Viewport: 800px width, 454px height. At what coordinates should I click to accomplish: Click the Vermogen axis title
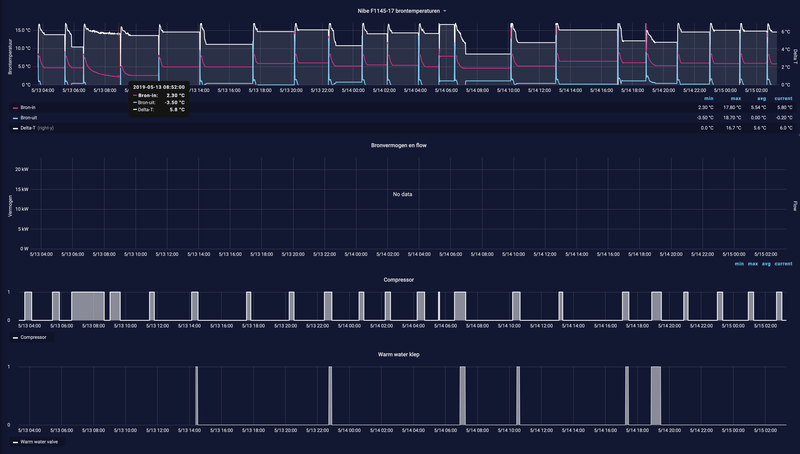point(10,206)
